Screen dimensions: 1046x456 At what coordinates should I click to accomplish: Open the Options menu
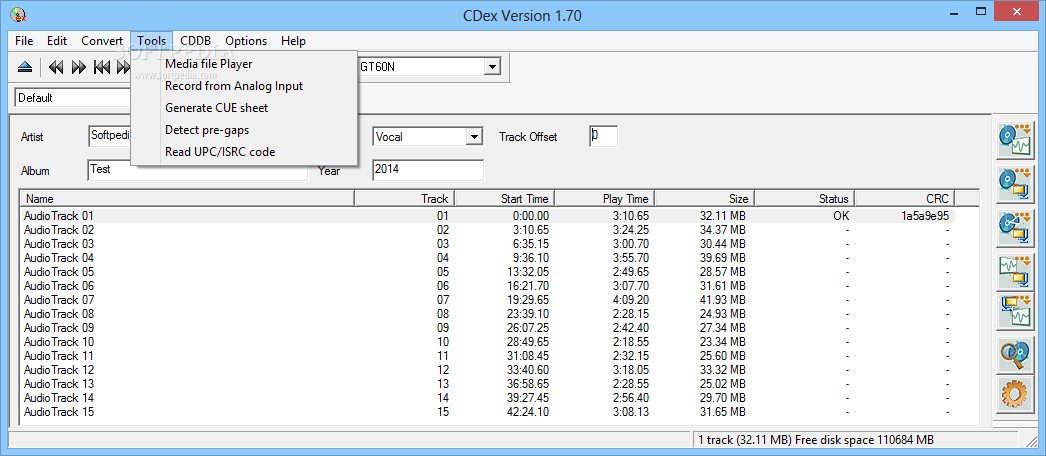(x=246, y=41)
